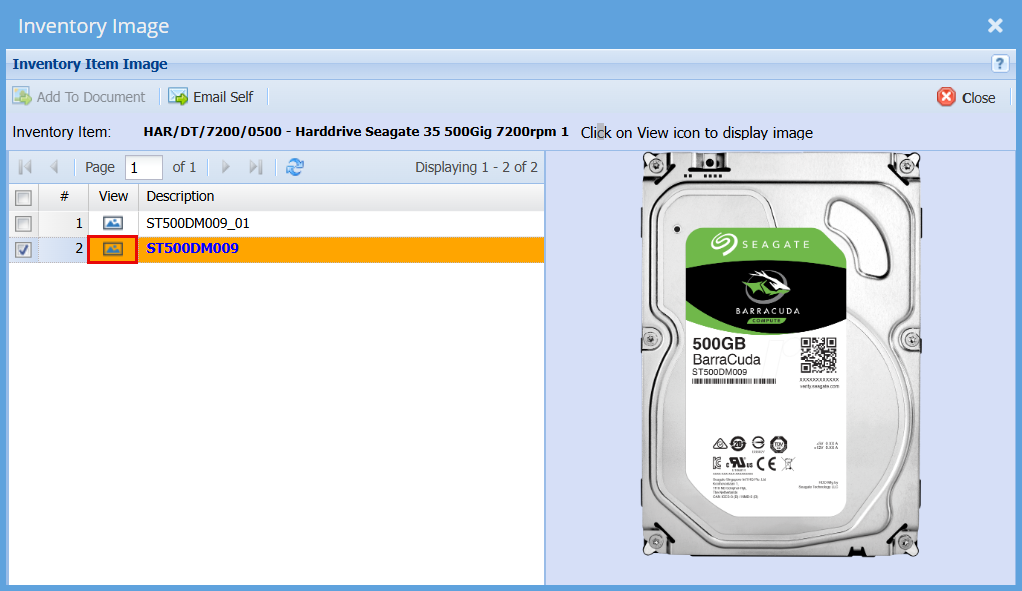Click the Seagate hard drive preview image

coord(781,354)
